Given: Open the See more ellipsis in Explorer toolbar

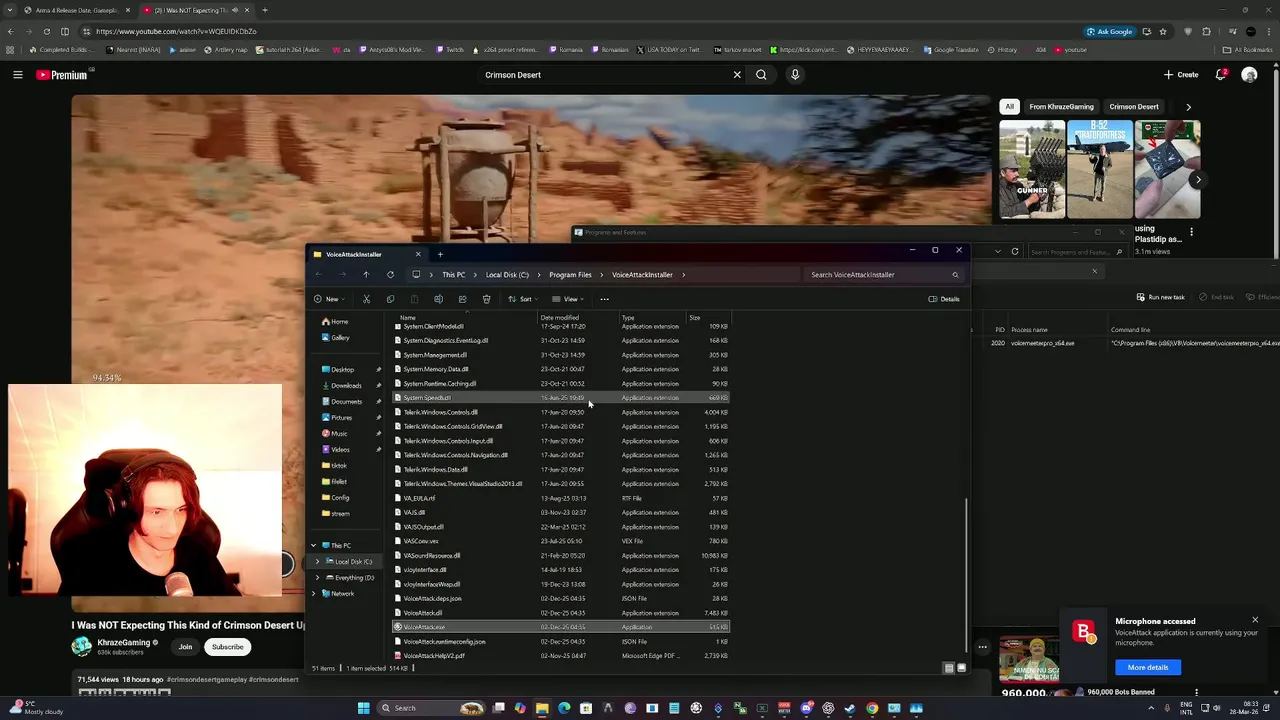Looking at the screenshot, I should pyautogui.click(x=604, y=299).
